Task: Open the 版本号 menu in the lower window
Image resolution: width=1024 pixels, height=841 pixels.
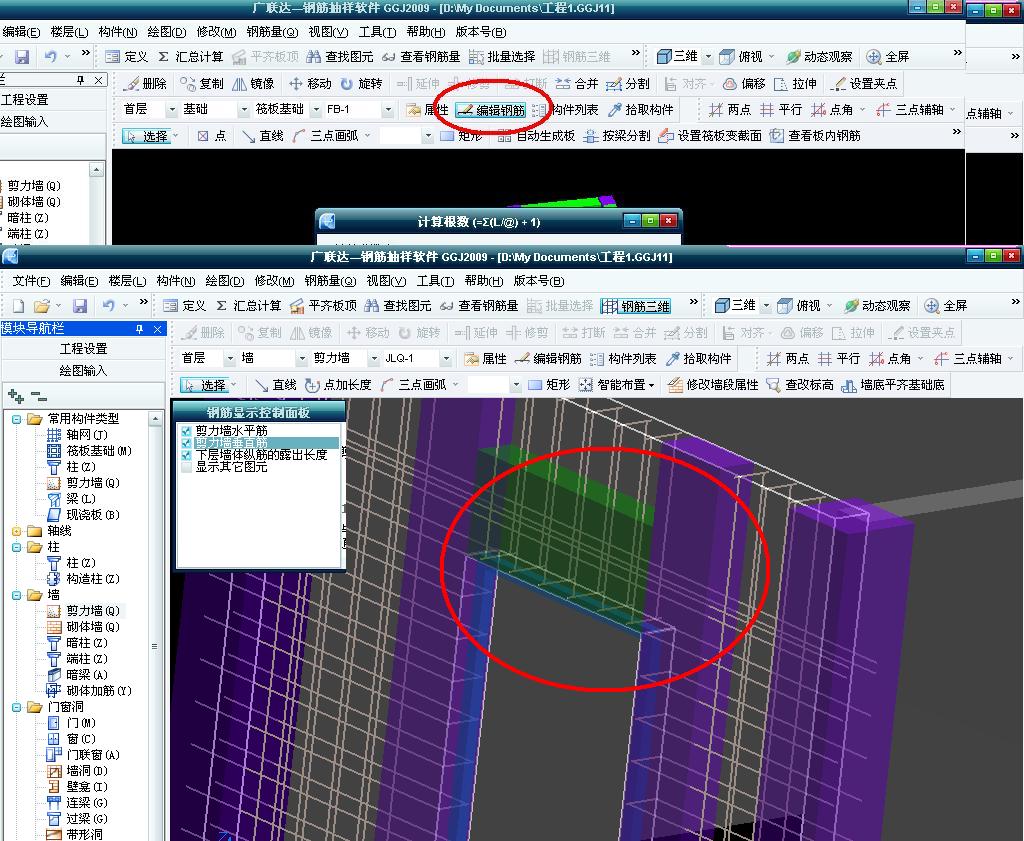Action: [538, 281]
